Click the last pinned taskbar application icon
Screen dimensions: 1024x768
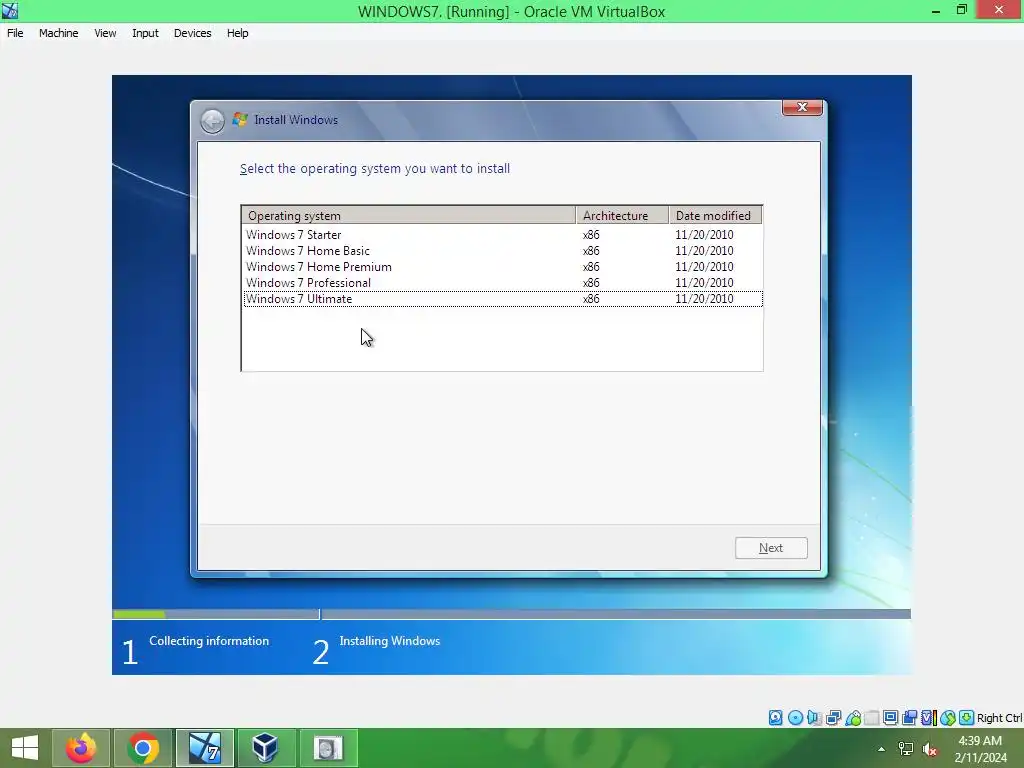point(328,748)
